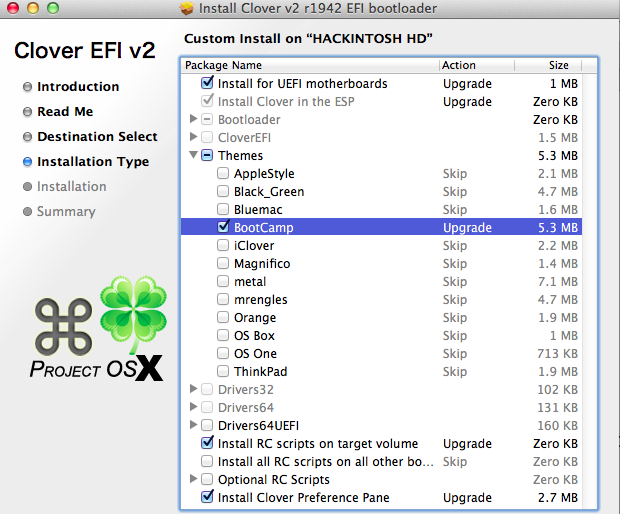Toggle Install for UEFI motherboards checkbox
Viewport: 620px width, 514px height.
pos(207,84)
